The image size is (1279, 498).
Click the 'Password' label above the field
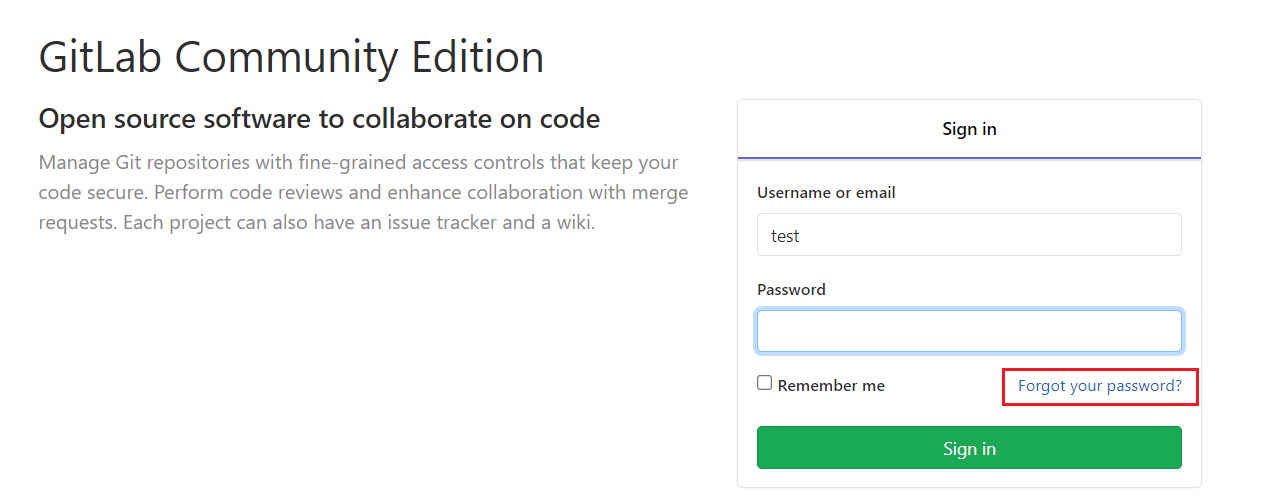coord(791,290)
